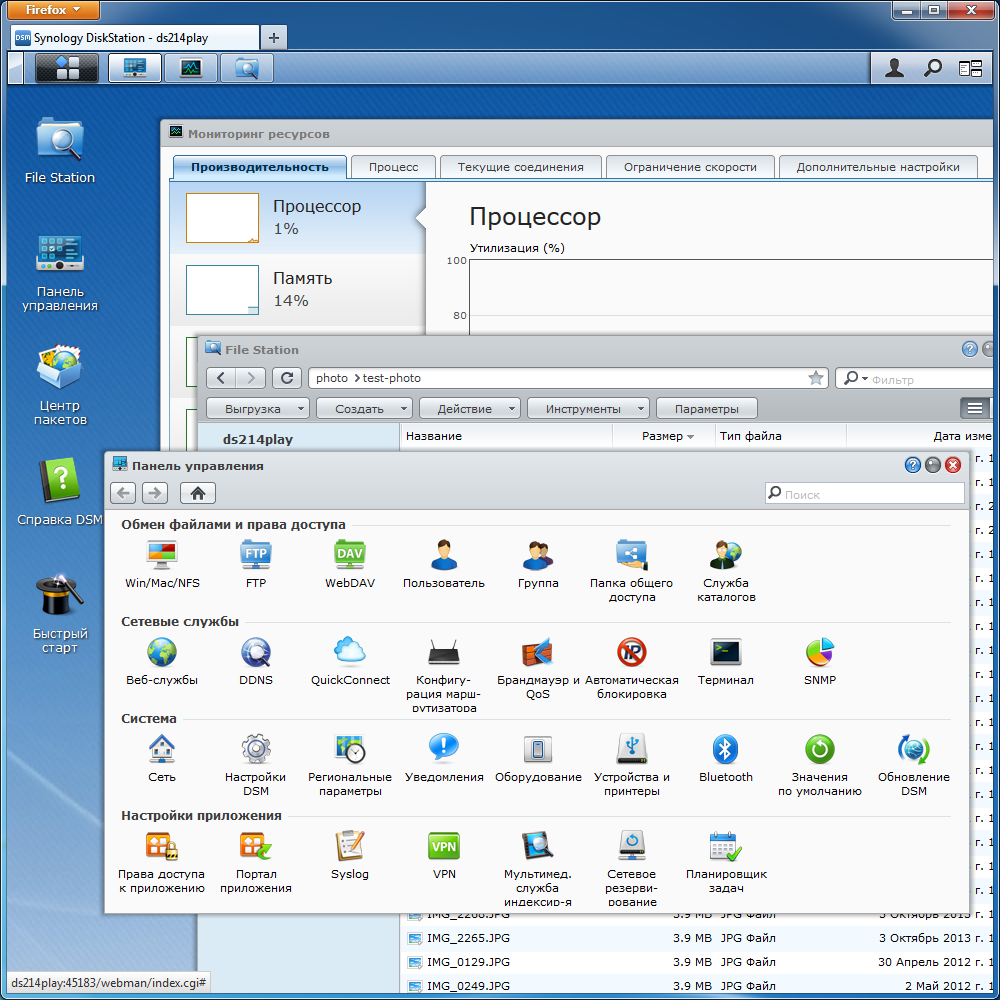Open the FTP icon in Control Panel
The width and height of the screenshot is (1000, 1000).
pyautogui.click(x=256, y=564)
